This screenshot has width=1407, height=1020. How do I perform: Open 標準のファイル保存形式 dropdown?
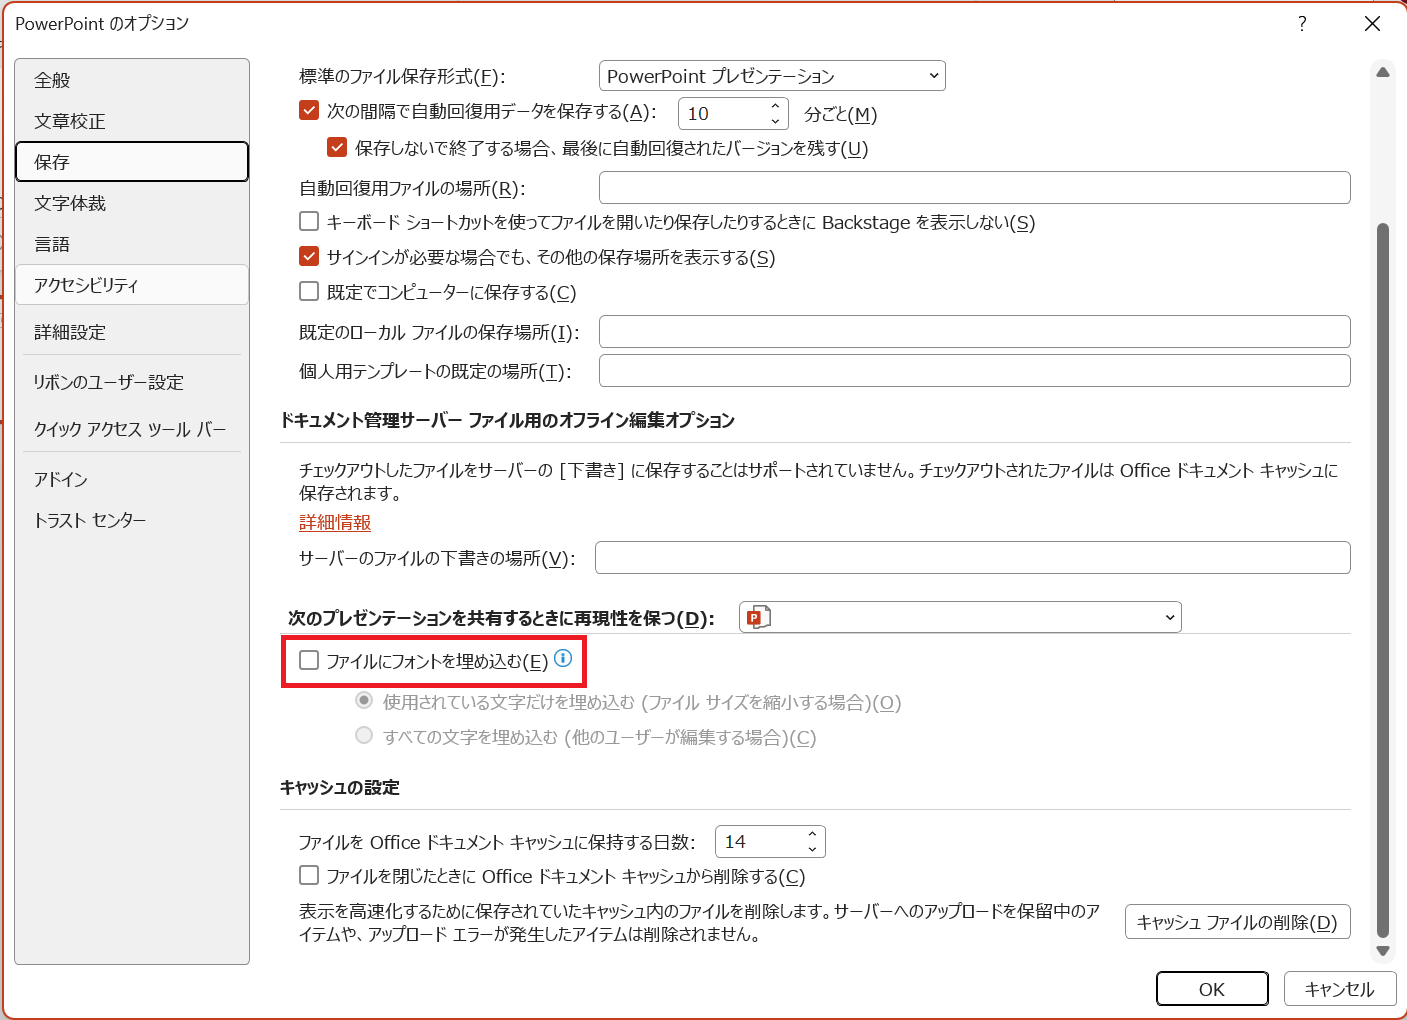[772, 76]
